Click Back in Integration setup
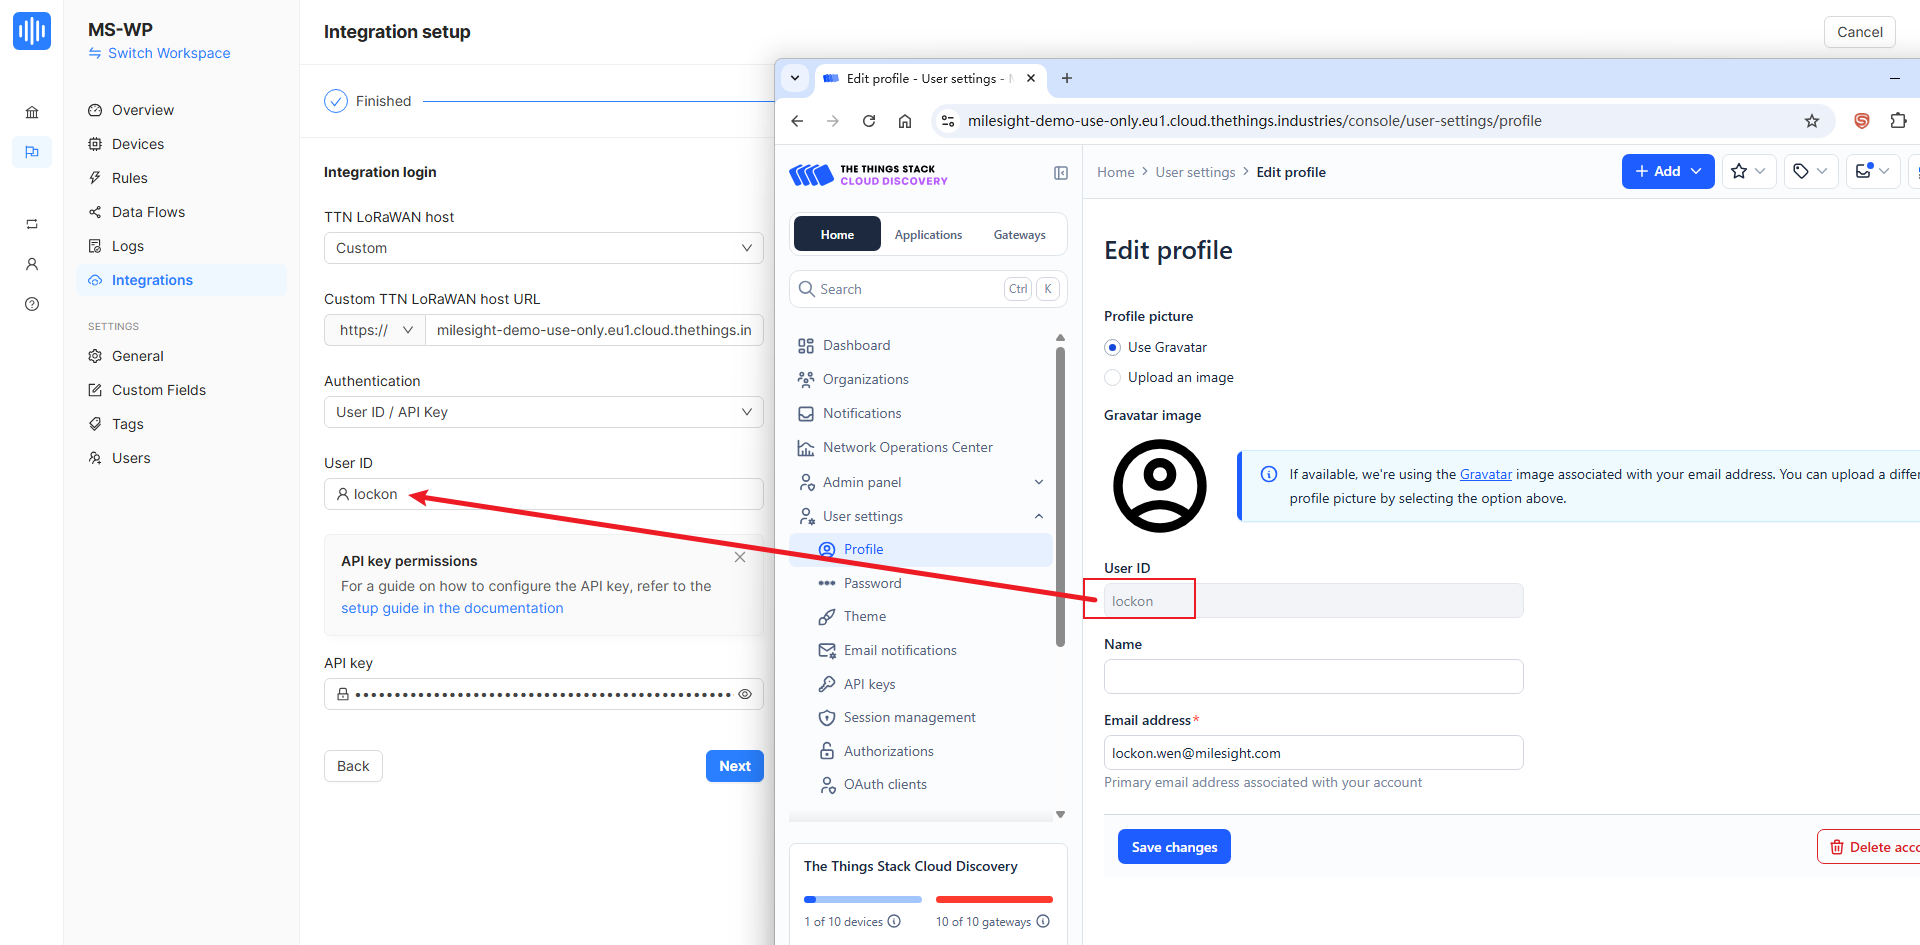1920x945 pixels. [353, 766]
